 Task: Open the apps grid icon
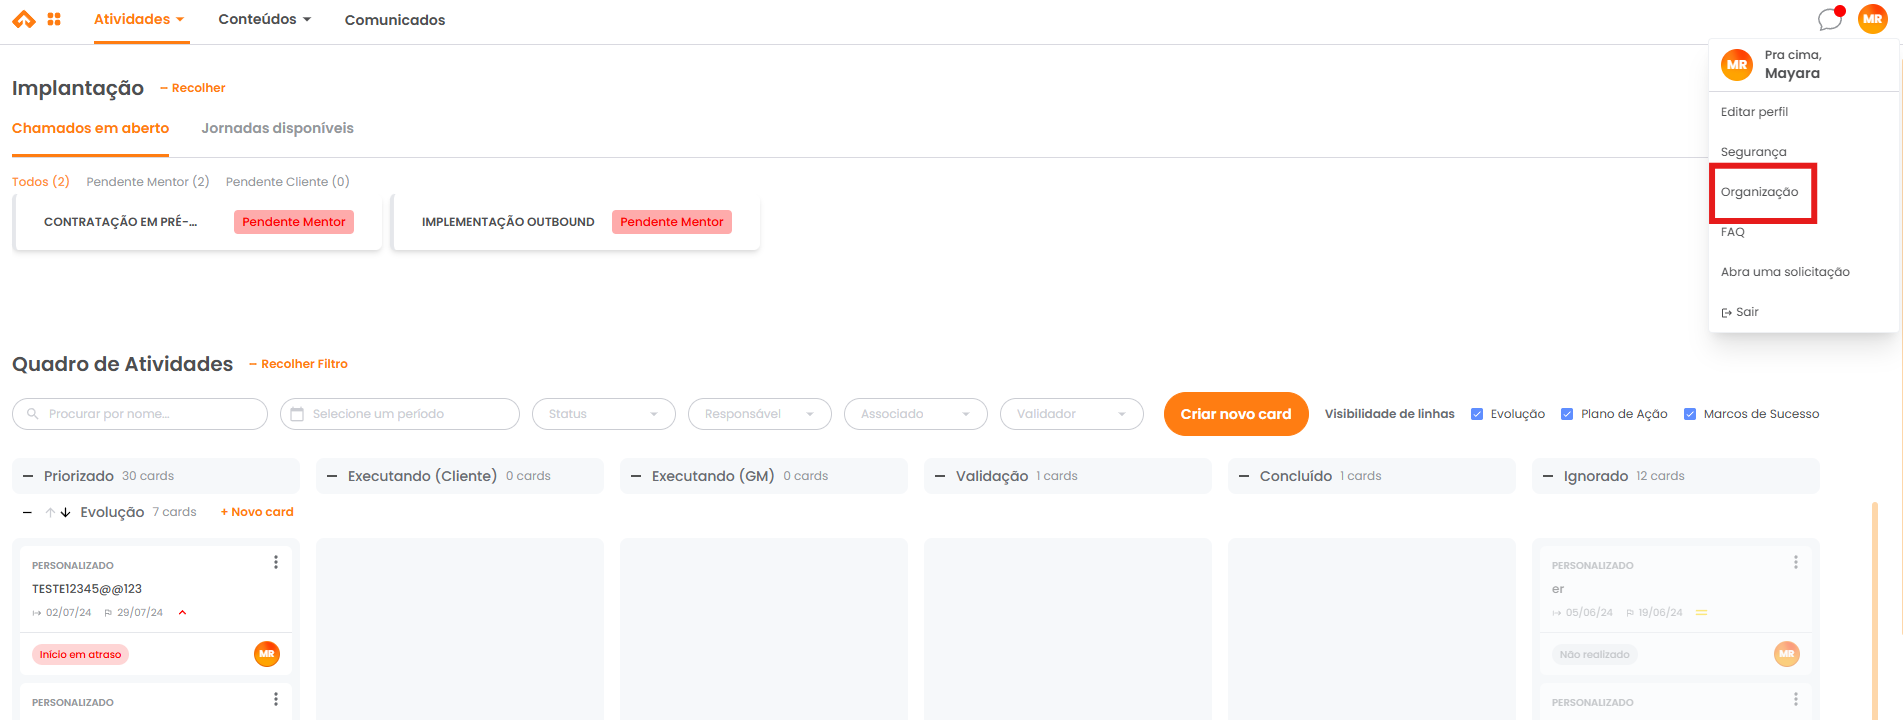click(54, 19)
